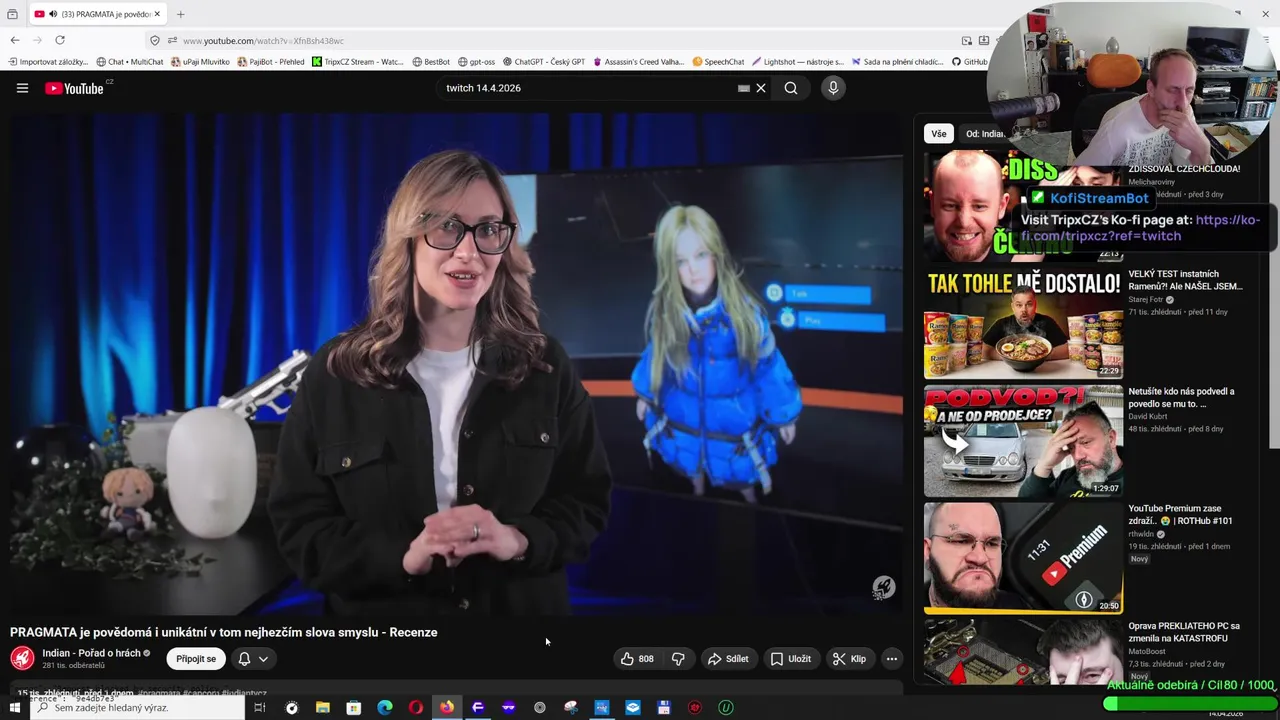Open the SpeechChat bookmark

718,62
